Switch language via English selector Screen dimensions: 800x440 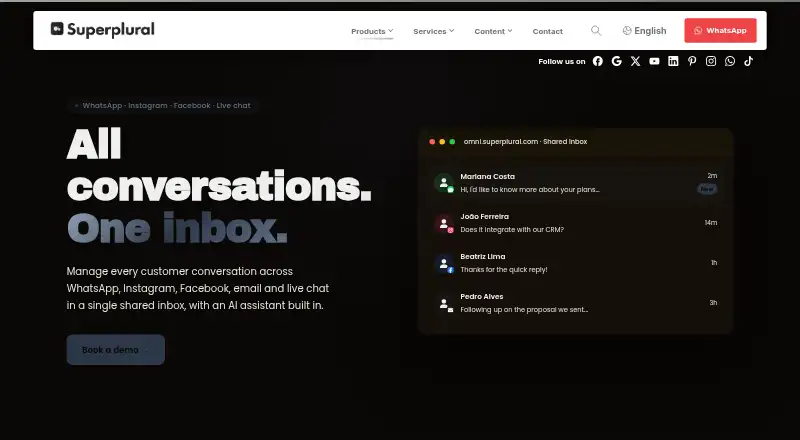pos(644,31)
